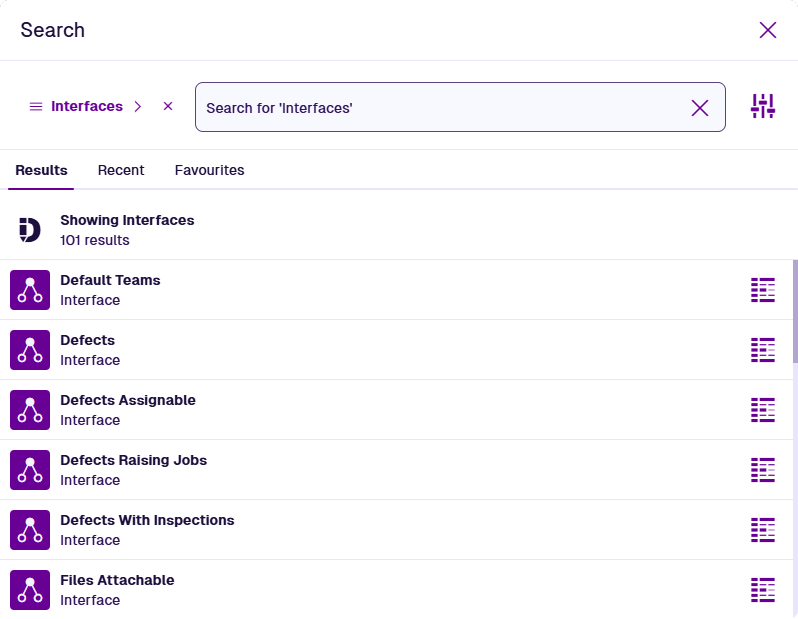The height and width of the screenshot is (619, 798).
Task: Clear the search input text
Action: pos(700,108)
